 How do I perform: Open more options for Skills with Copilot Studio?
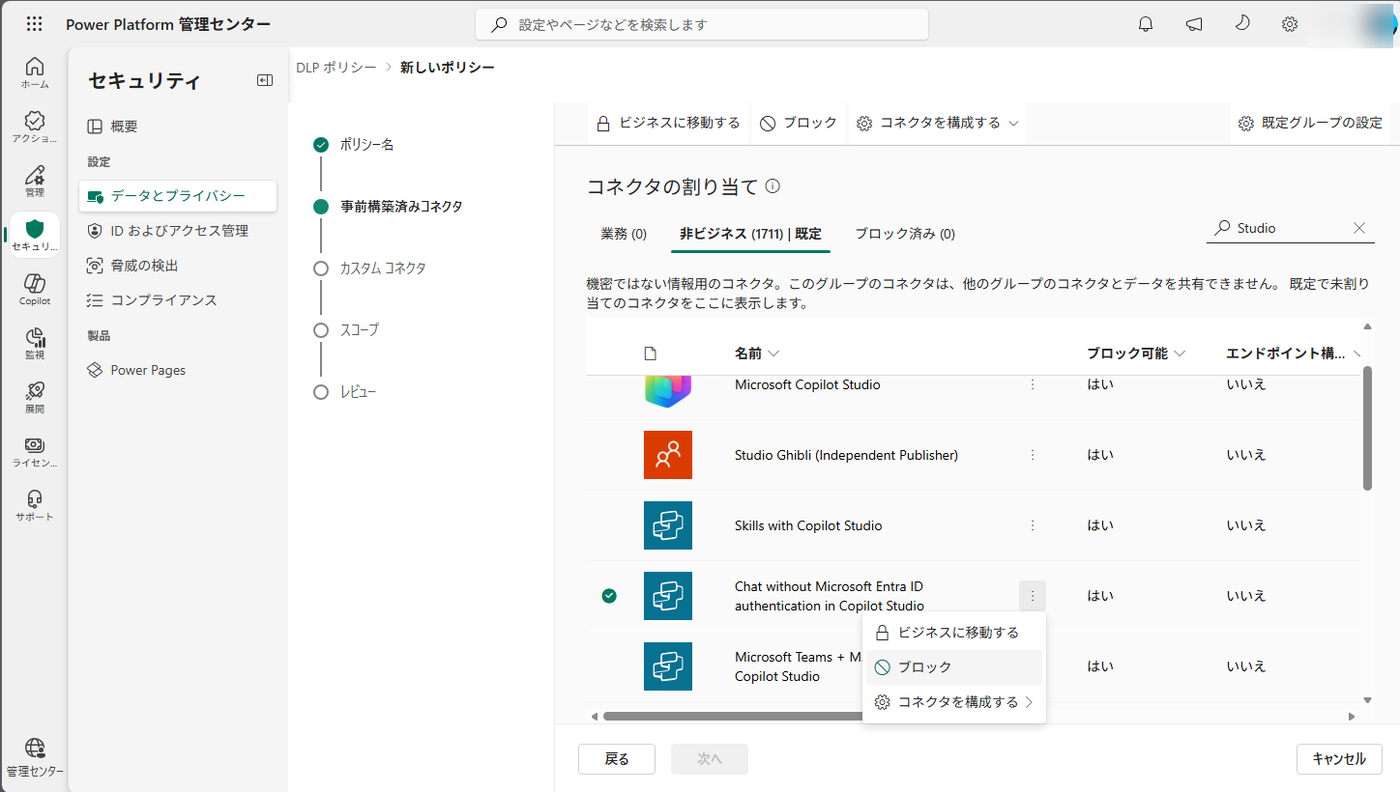point(1032,525)
